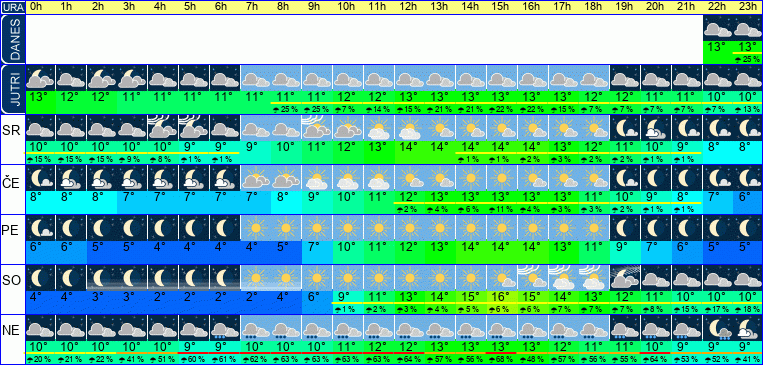
Task: Click the NE 7h rain cloud icon
Action: [255, 328]
